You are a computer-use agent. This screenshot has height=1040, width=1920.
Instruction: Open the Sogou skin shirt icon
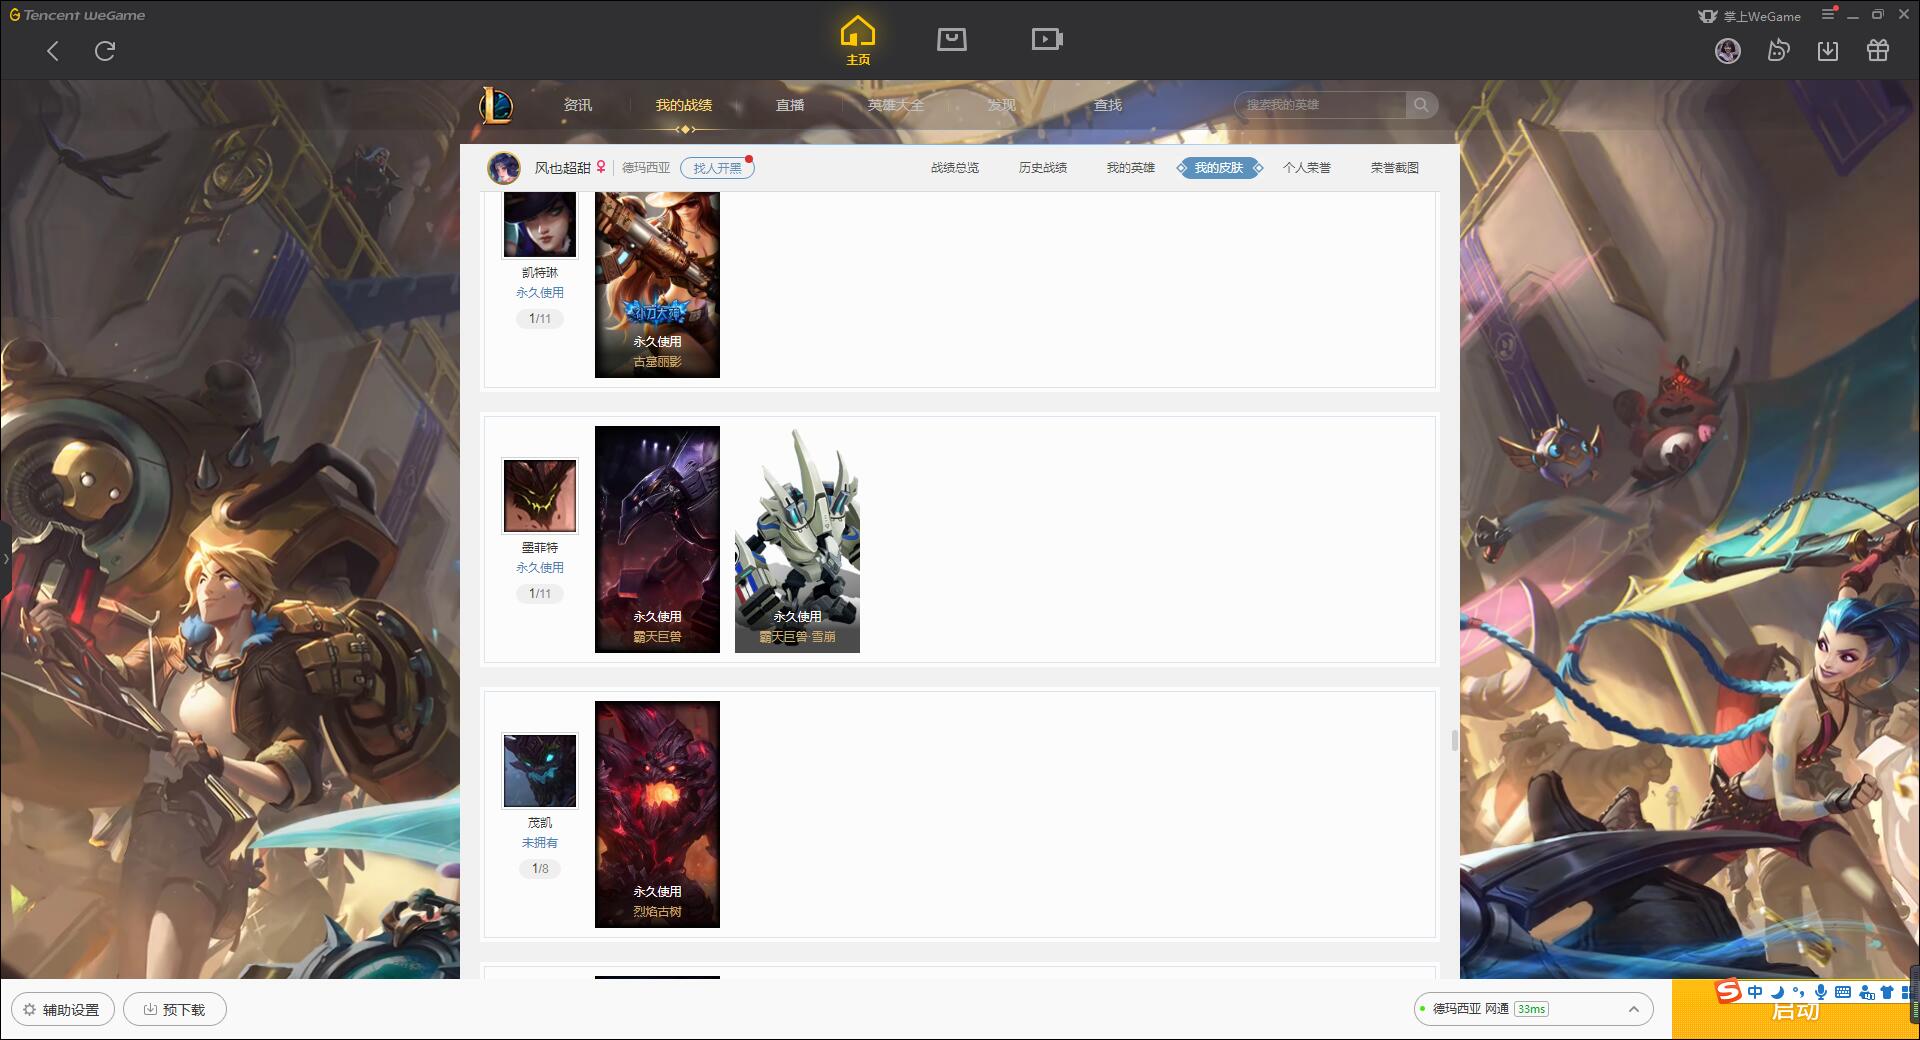tap(1887, 992)
